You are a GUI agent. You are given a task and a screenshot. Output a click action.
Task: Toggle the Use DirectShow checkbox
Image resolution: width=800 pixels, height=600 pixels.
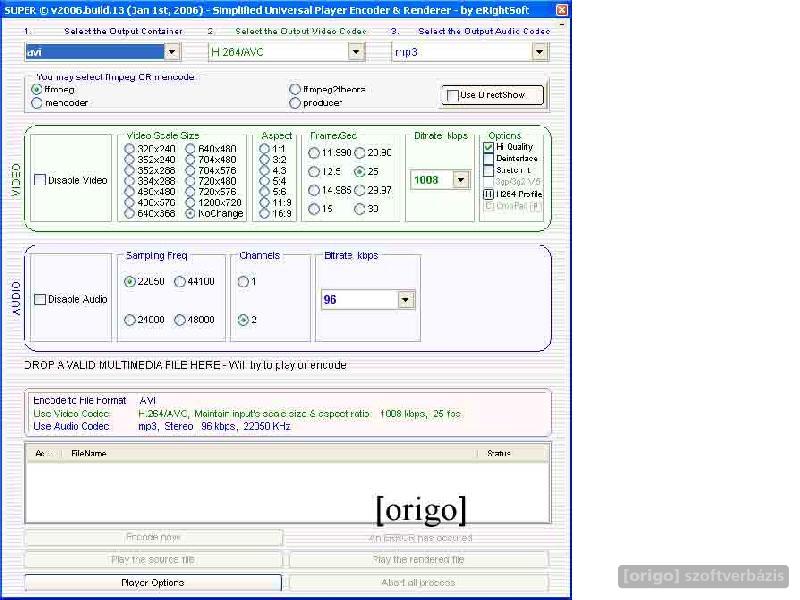click(x=453, y=95)
